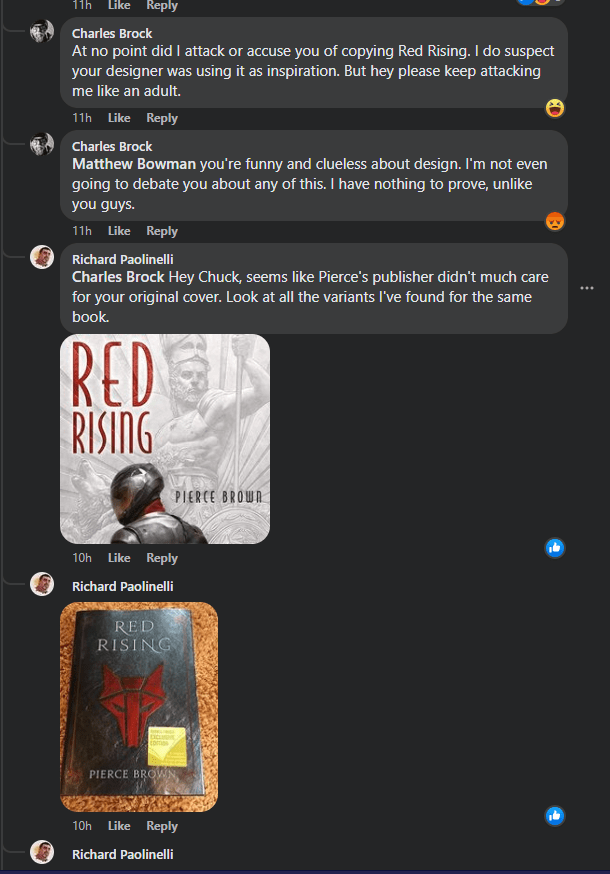The width and height of the screenshot is (610, 874).
Task: Like Charles Brock's 'attacking me like an adult' comment
Action: click(x=119, y=118)
